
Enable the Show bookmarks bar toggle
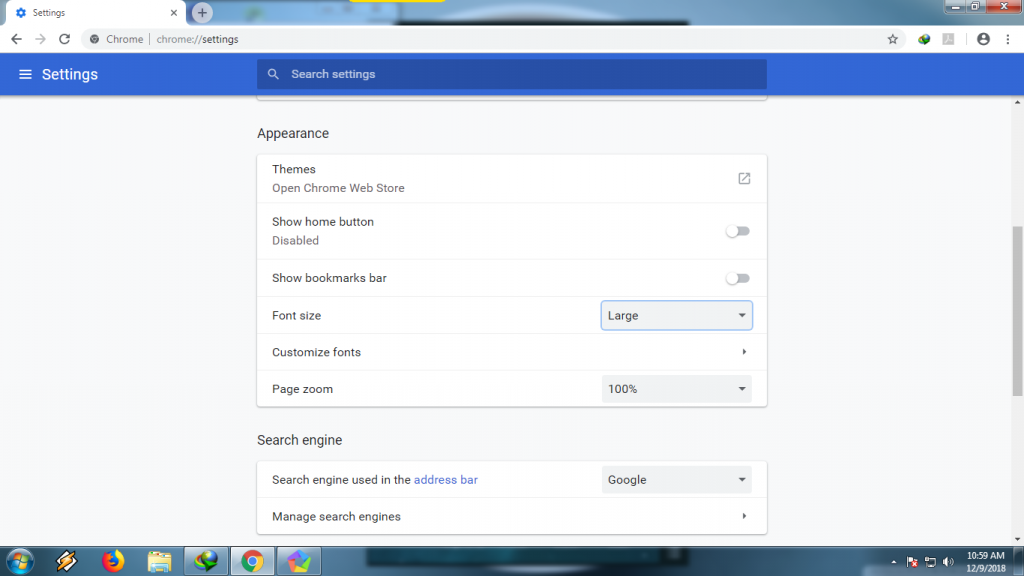coord(738,278)
